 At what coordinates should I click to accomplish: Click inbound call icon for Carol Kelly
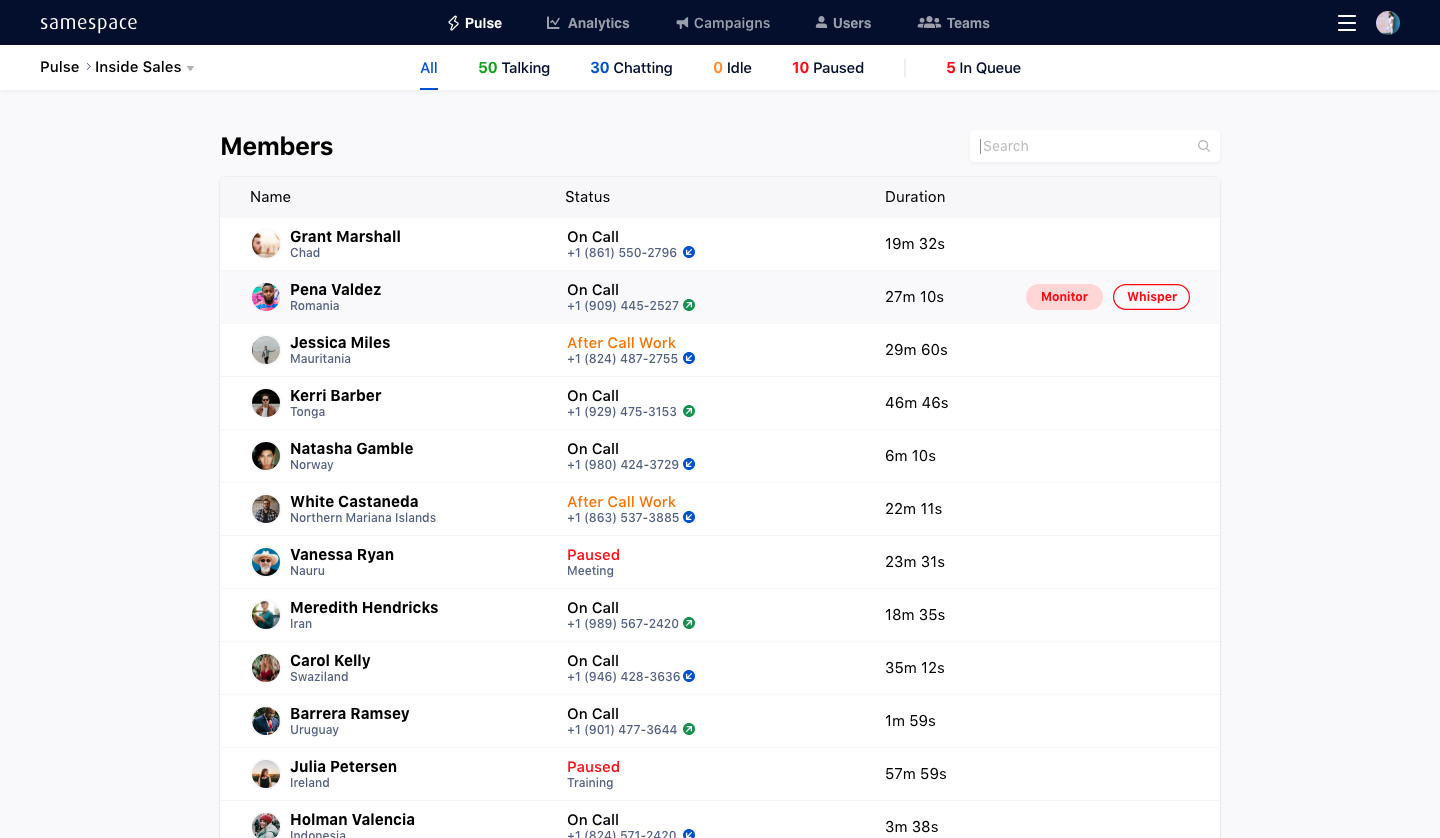click(x=689, y=677)
